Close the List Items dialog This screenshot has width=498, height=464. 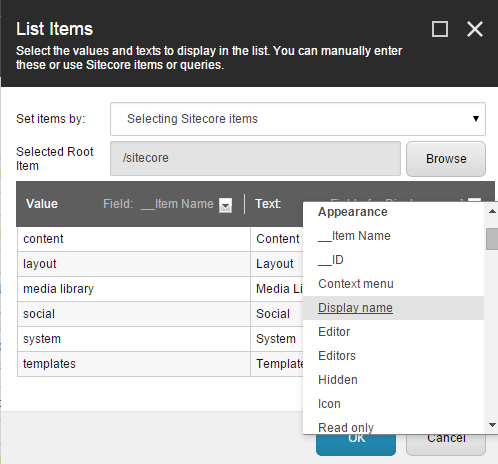(x=475, y=29)
